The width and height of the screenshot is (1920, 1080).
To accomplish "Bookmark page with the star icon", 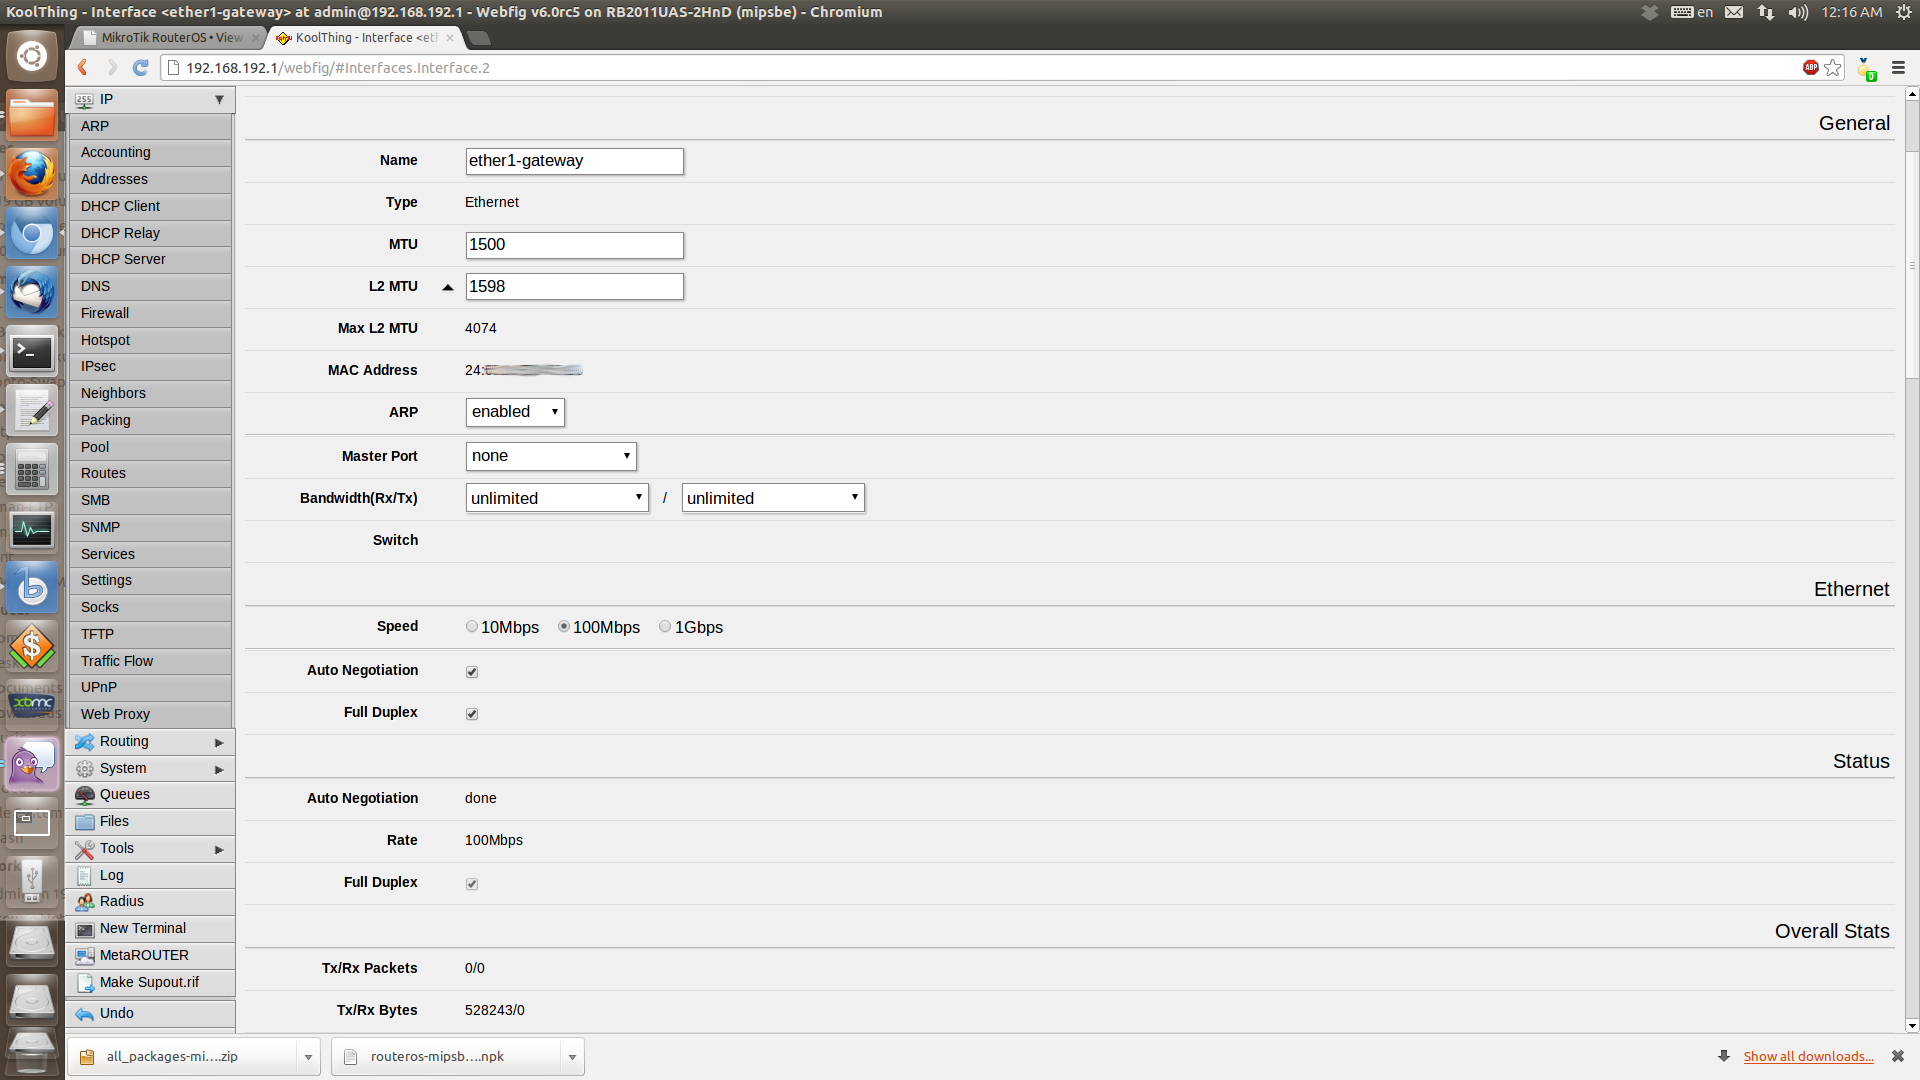I will pos(1833,68).
